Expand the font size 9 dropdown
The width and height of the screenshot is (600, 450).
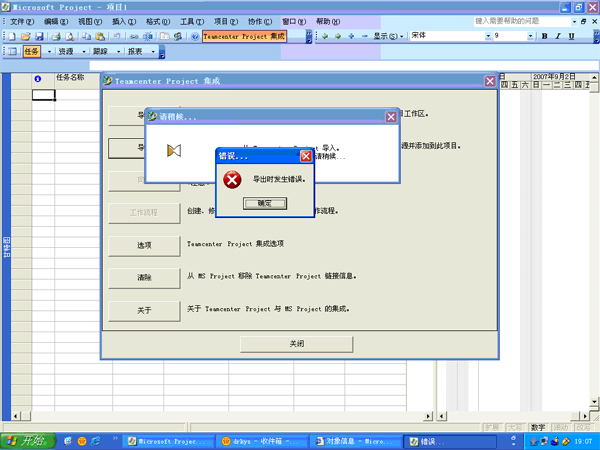click(x=530, y=36)
